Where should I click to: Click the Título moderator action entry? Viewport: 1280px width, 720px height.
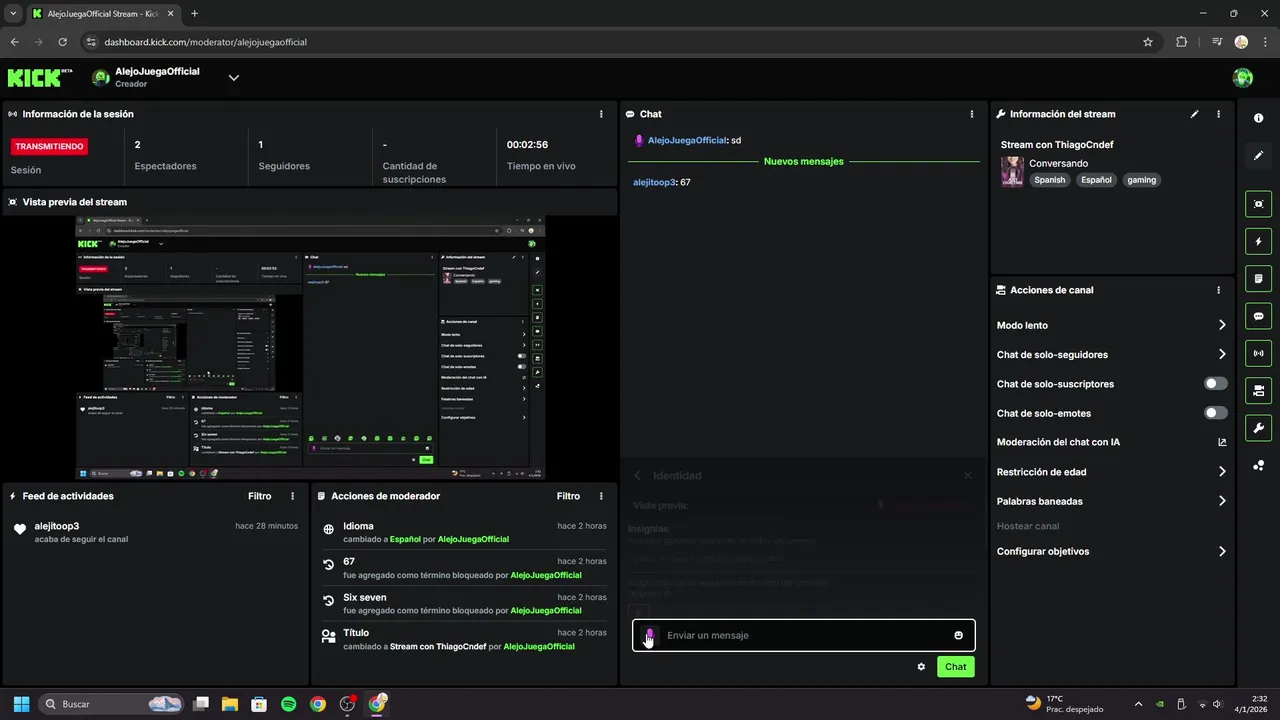click(464, 640)
